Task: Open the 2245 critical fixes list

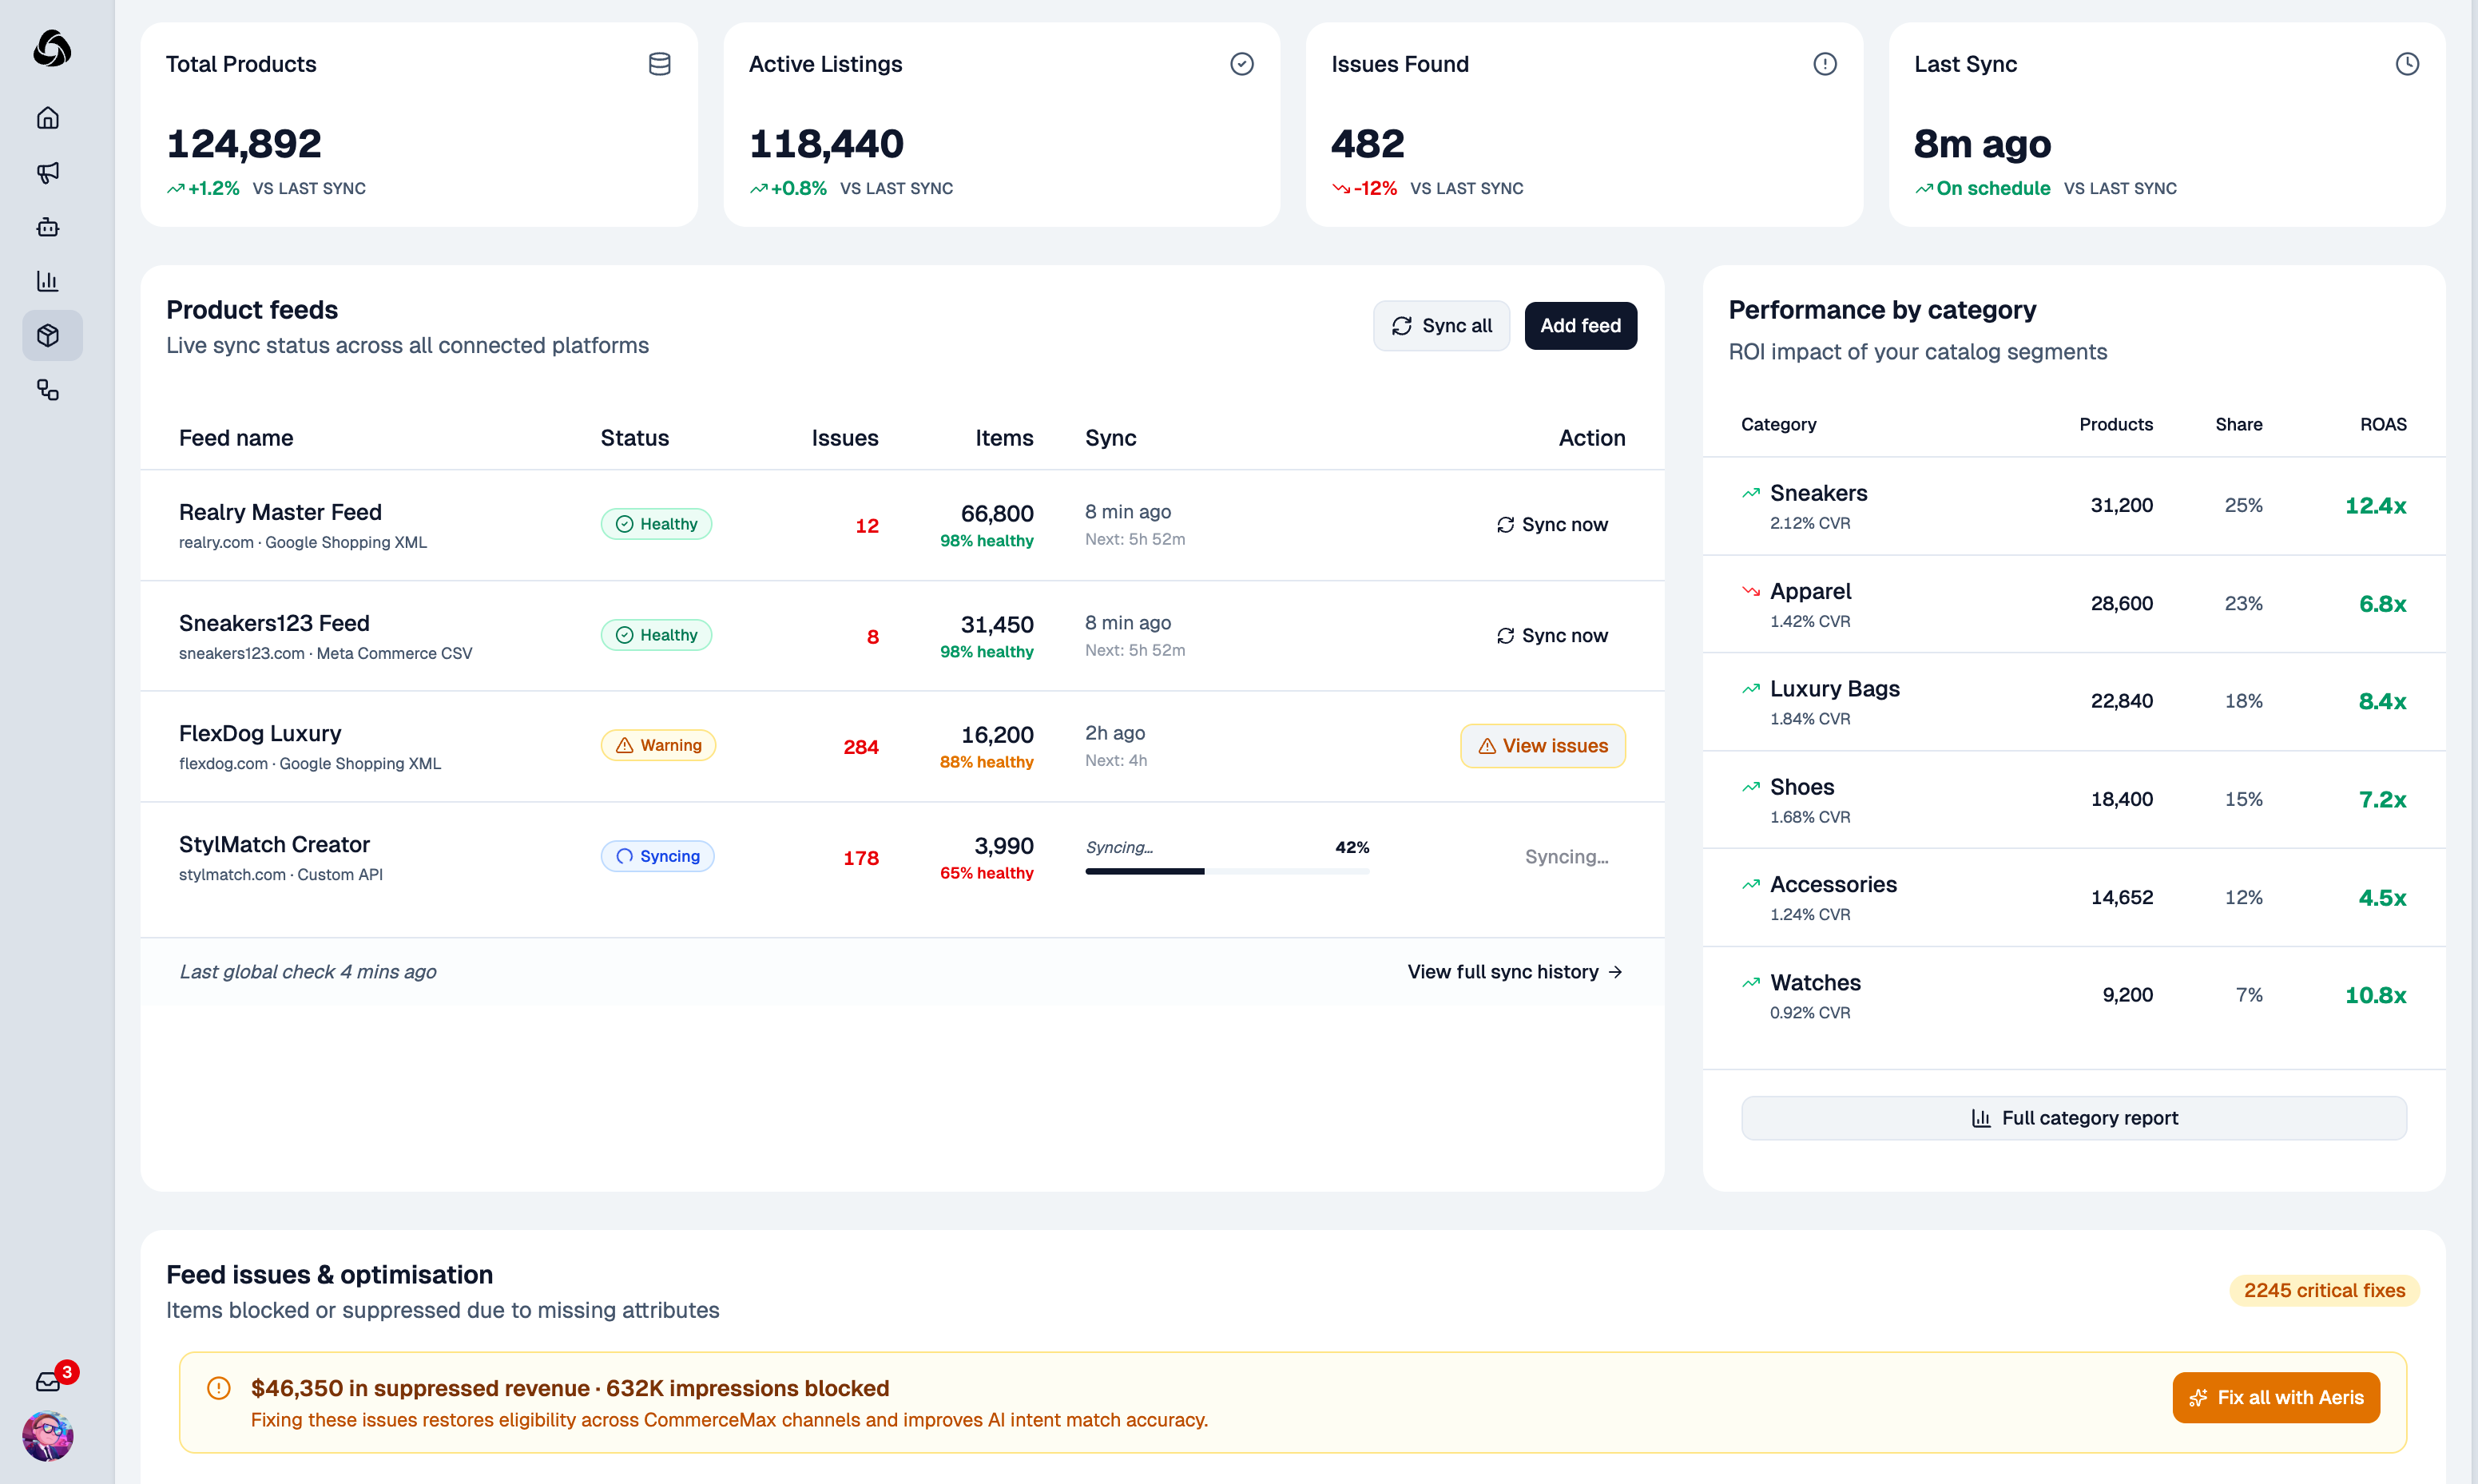Action: [2324, 1290]
